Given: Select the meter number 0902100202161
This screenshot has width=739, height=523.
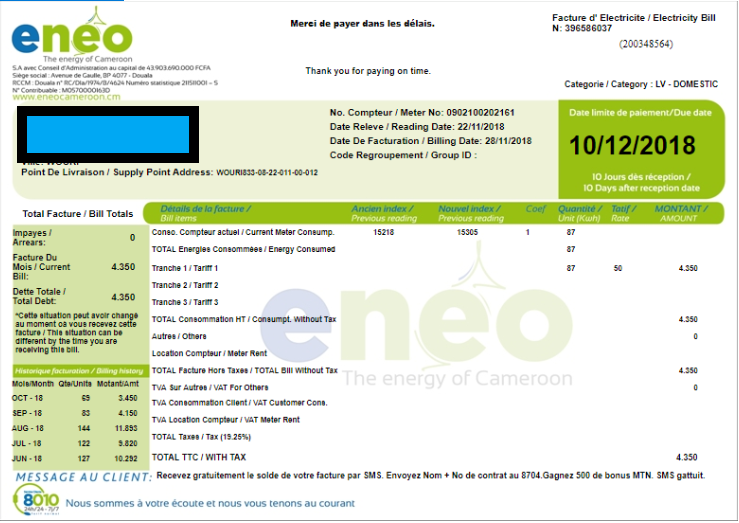Looking at the screenshot, I should click(x=475, y=112).
